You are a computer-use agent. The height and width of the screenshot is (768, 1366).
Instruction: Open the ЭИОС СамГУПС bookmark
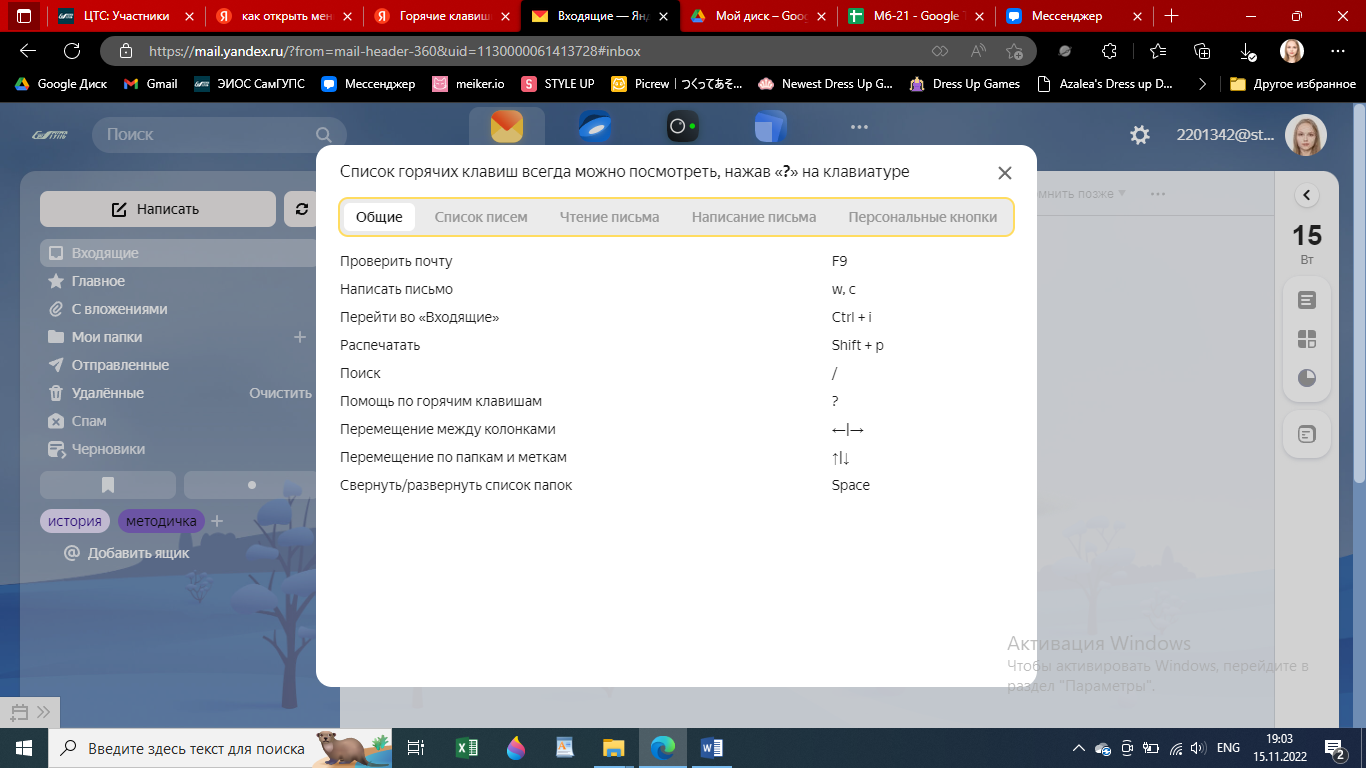tap(251, 84)
